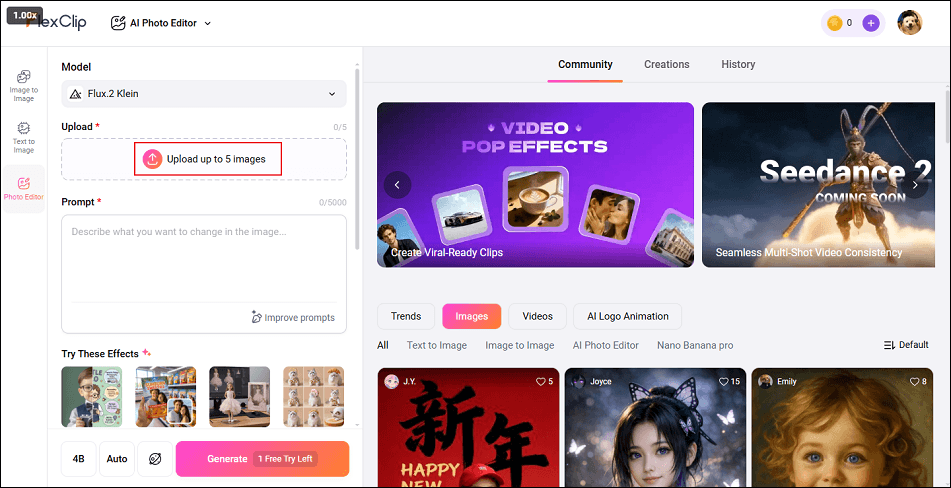Image resolution: width=951 pixels, height=488 pixels.
Task: Click the 0/5000 prompt character counter
Action: tap(333, 202)
